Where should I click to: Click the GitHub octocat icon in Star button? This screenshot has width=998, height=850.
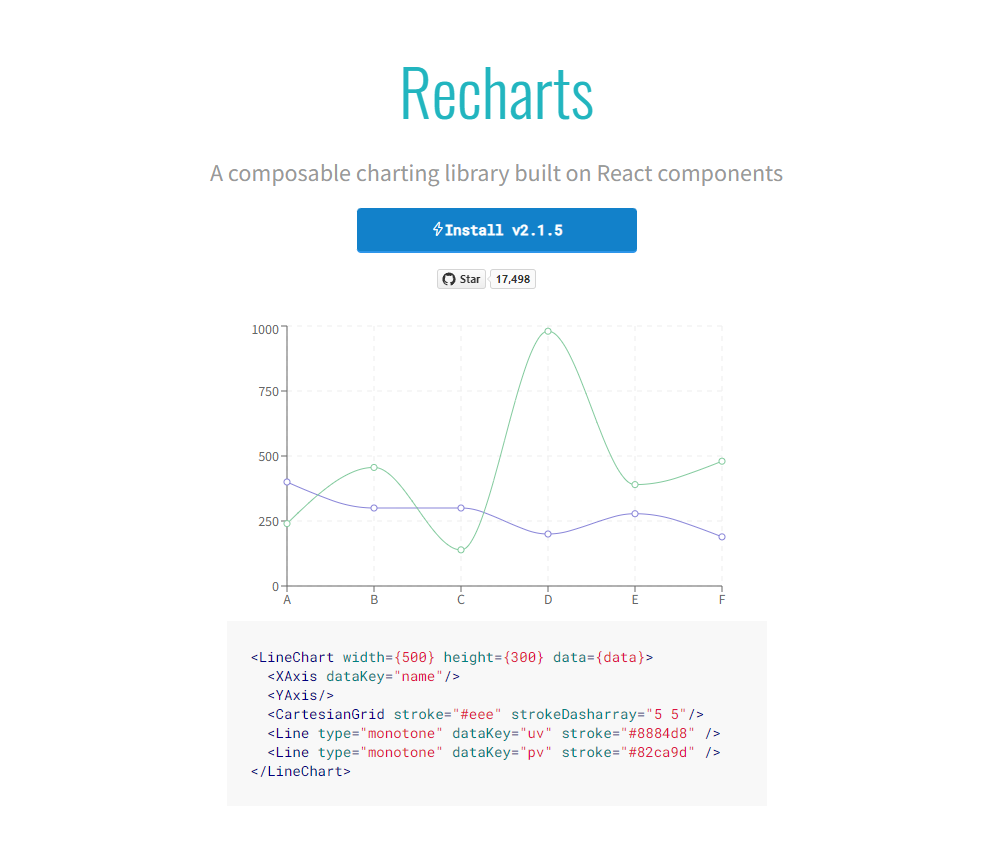point(449,279)
